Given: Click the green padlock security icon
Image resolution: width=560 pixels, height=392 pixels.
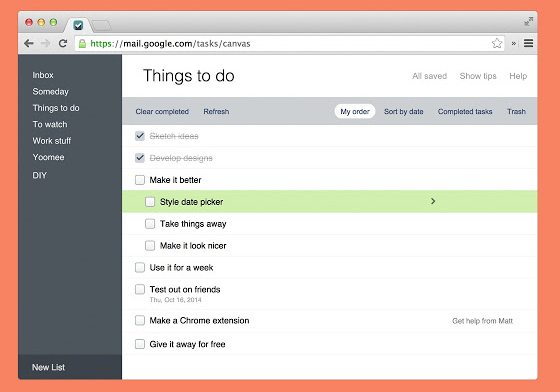Looking at the screenshot, I should point(82,44).
